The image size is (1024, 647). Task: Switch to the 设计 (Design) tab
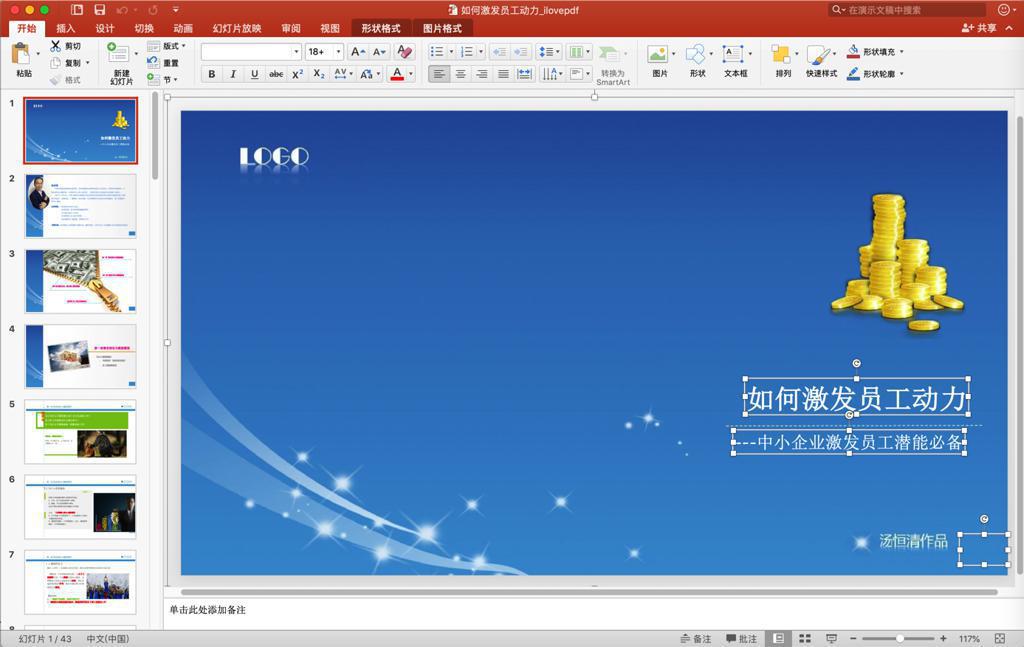pos(104,28)
